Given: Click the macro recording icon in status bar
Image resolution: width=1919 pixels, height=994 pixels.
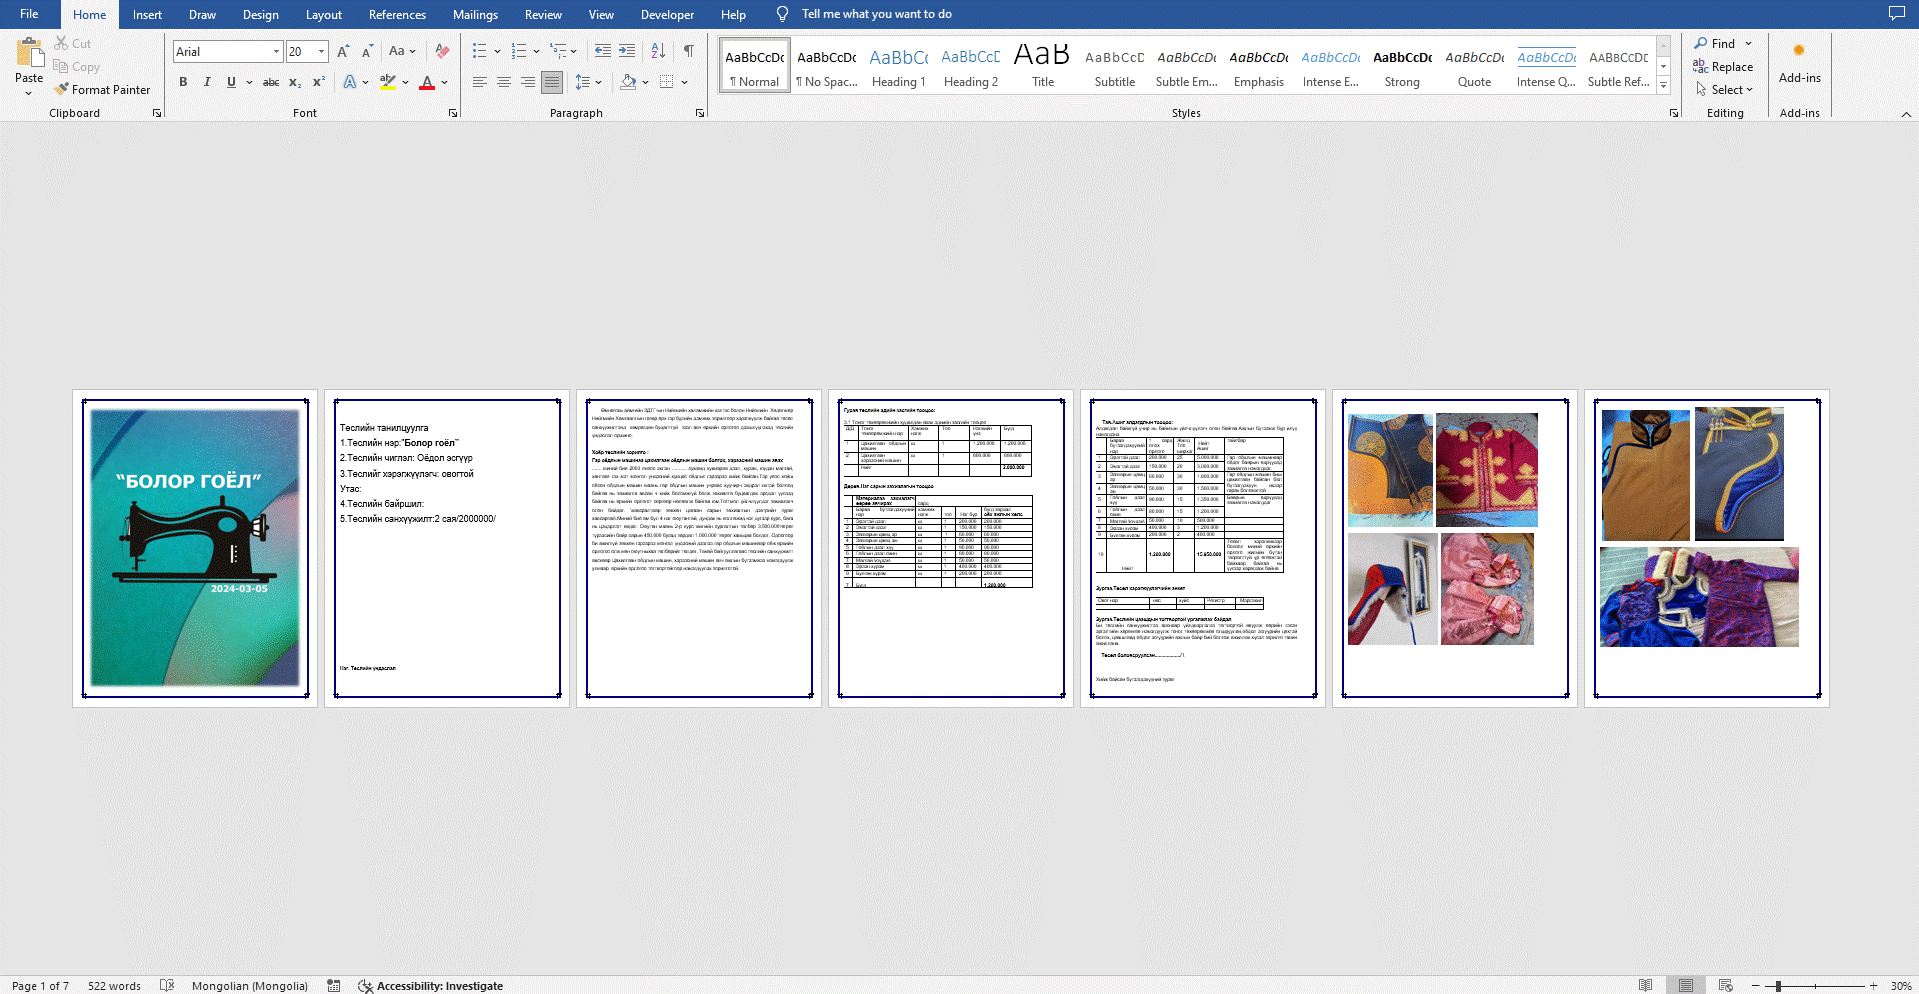Looking at the screenshot, I should coord(334,986).
